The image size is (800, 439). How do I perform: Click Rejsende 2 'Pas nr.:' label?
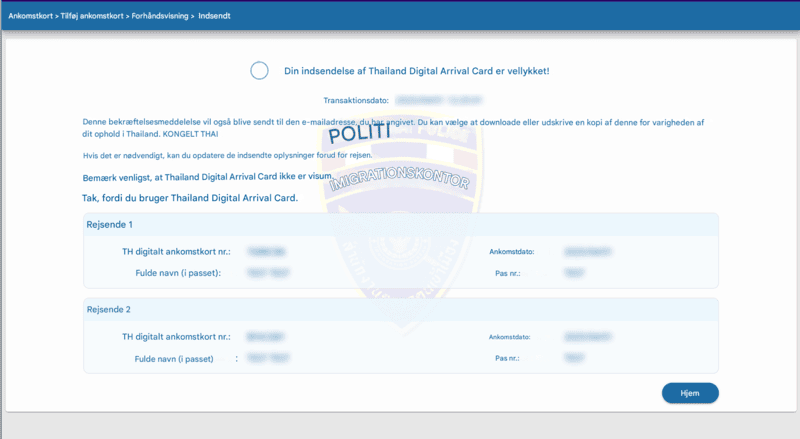[x=507, y=358]
